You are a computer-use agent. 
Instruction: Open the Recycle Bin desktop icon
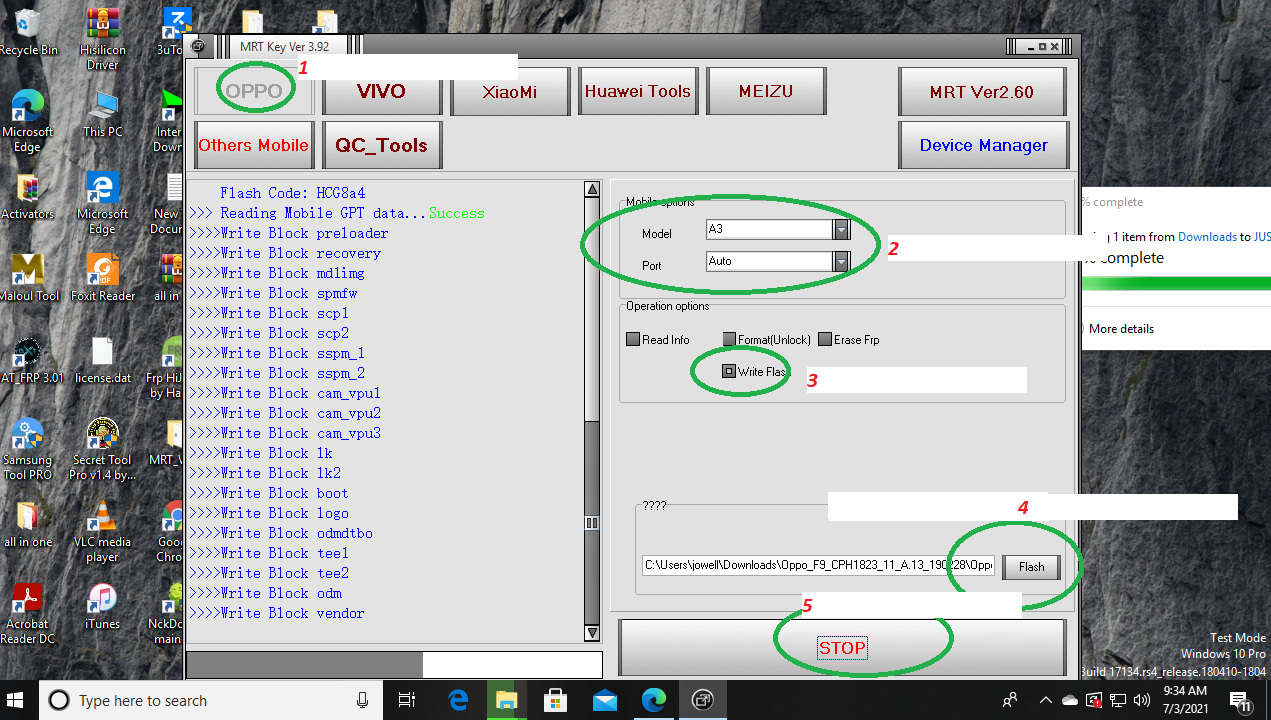pyautogui.click(x=28, y=31)
